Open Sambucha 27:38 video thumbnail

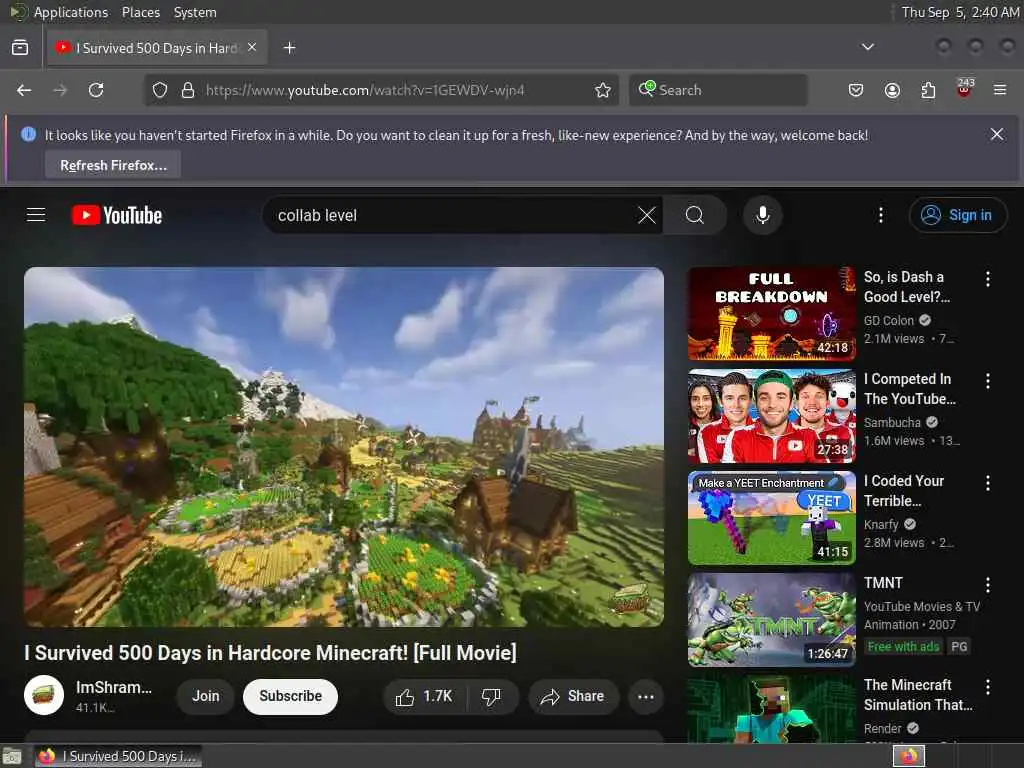[771, 416]
